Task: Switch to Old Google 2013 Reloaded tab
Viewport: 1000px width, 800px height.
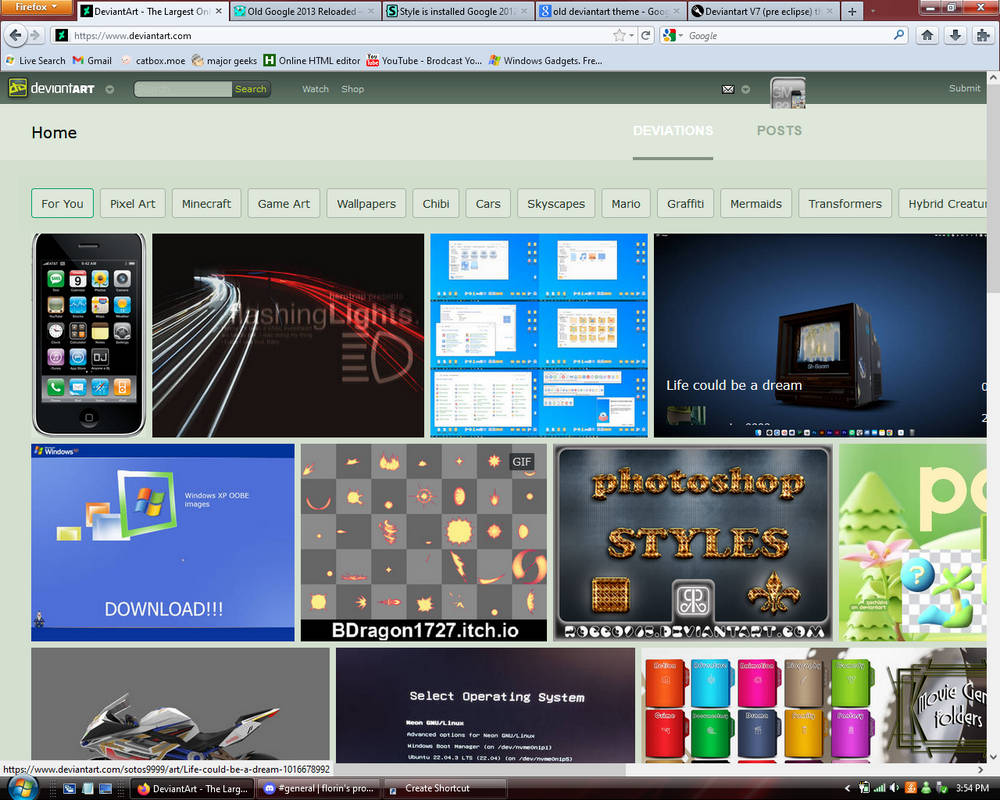Action: tap(304, 11)
